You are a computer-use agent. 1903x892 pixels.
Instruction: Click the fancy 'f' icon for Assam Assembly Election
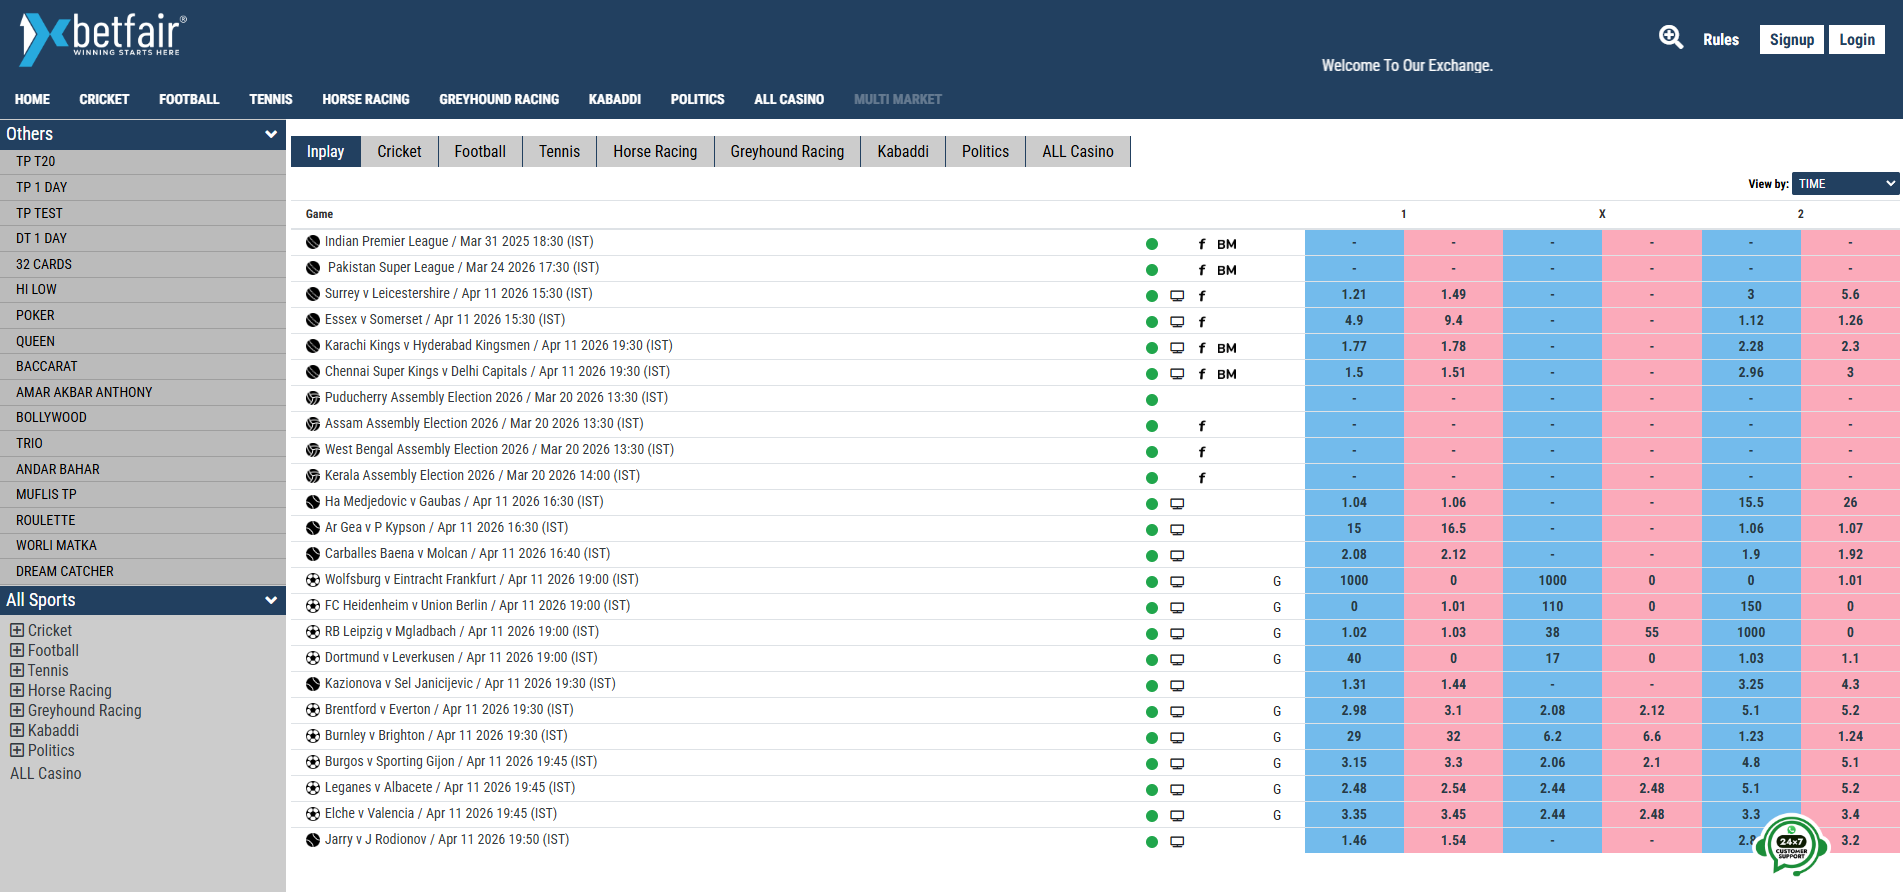coord(1201,426)
